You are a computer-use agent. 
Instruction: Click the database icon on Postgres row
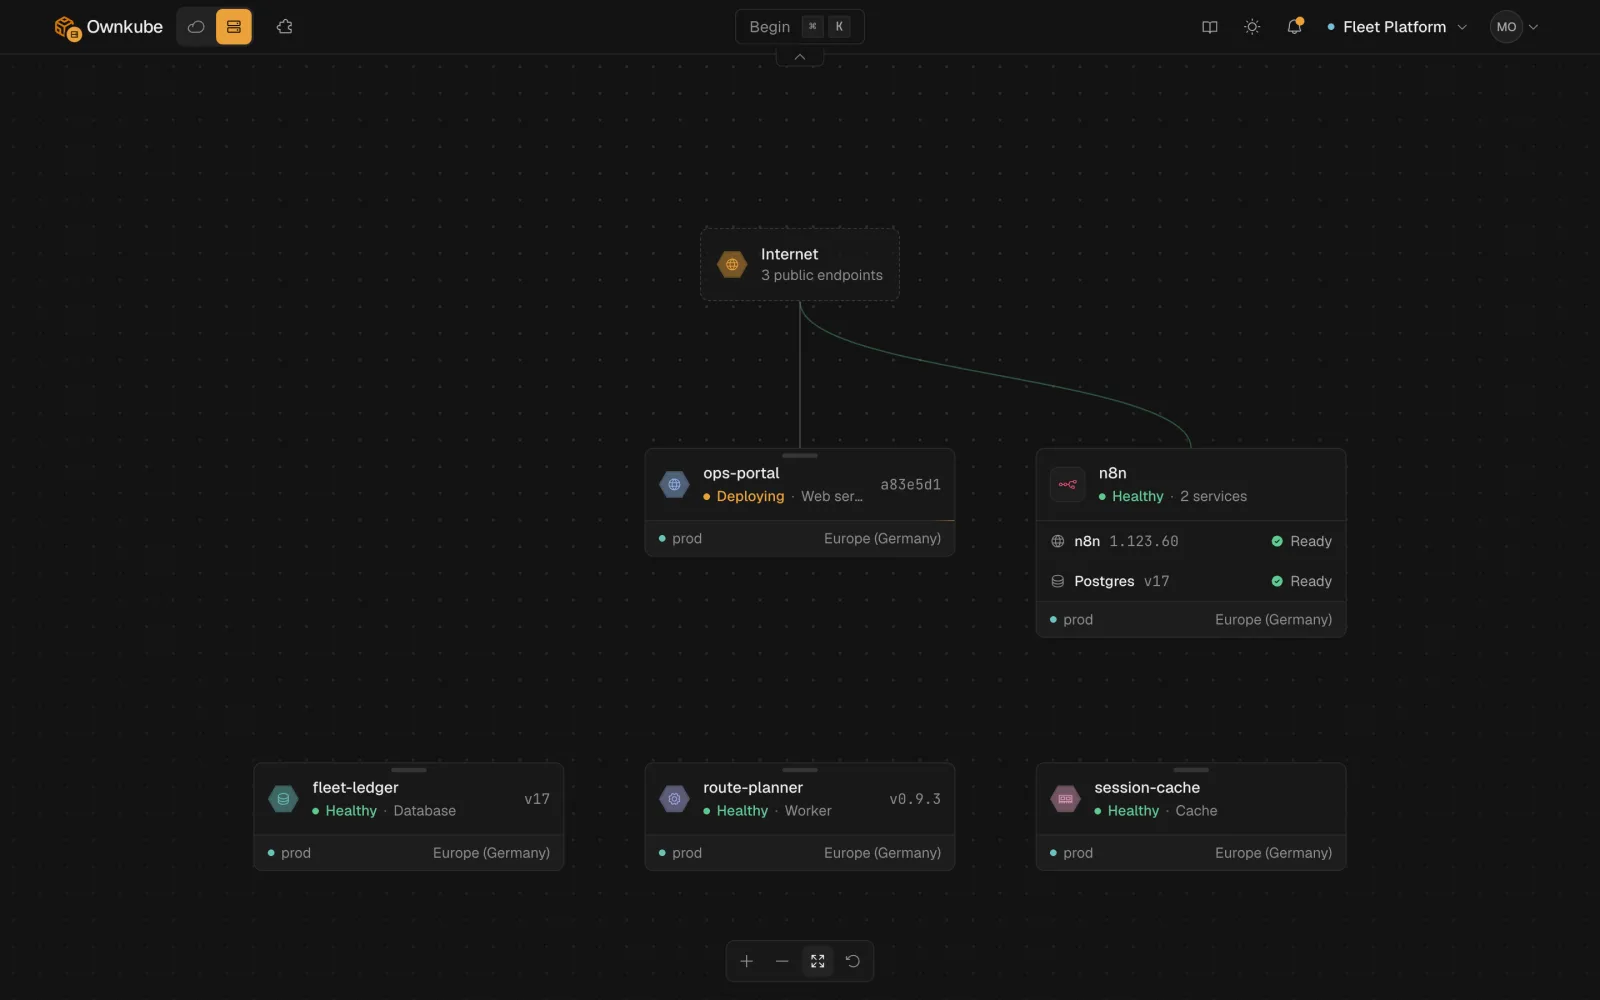pyautogui.click(x=1058, y=581)
